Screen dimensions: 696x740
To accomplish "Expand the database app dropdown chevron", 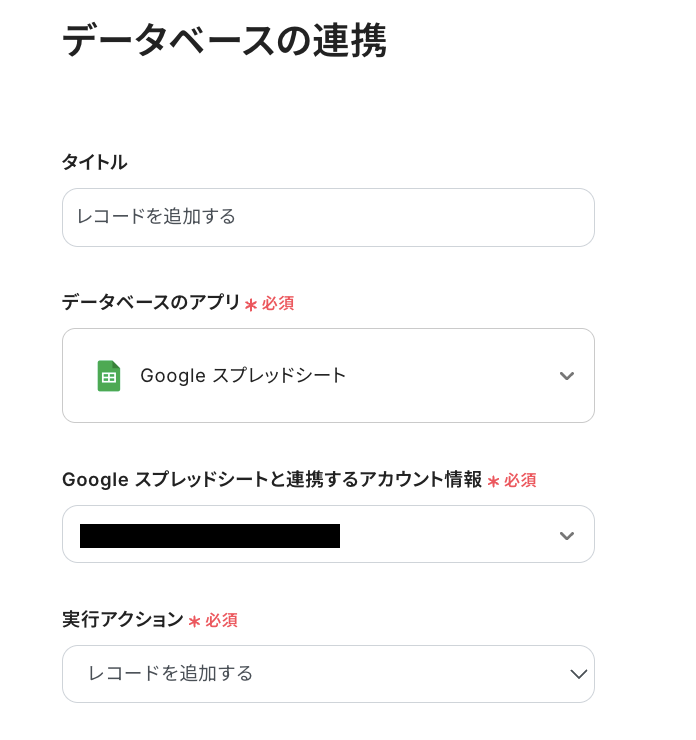I will 567,376.
